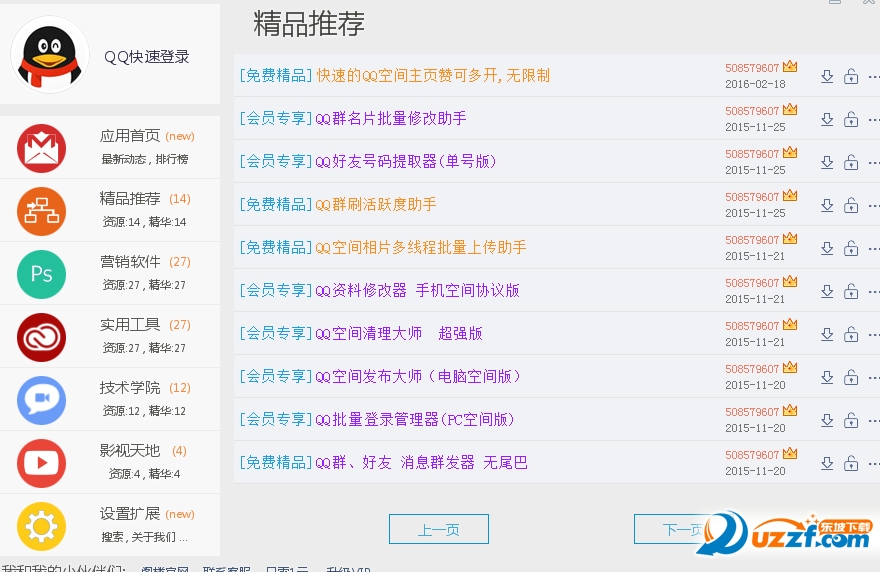Click author 508579607 on 2016-02-18 row
Image resolution: width=880 pixels, height=572 pixels.
[752, 68]
